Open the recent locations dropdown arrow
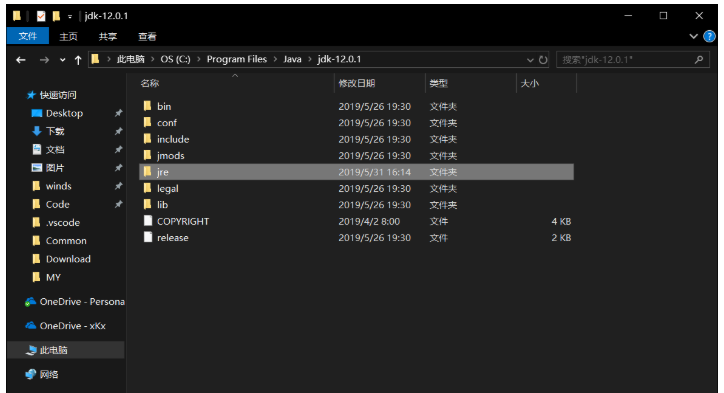The height and width of the screenshot is (393, 724). pyautogui.click(x=62, y=60)
